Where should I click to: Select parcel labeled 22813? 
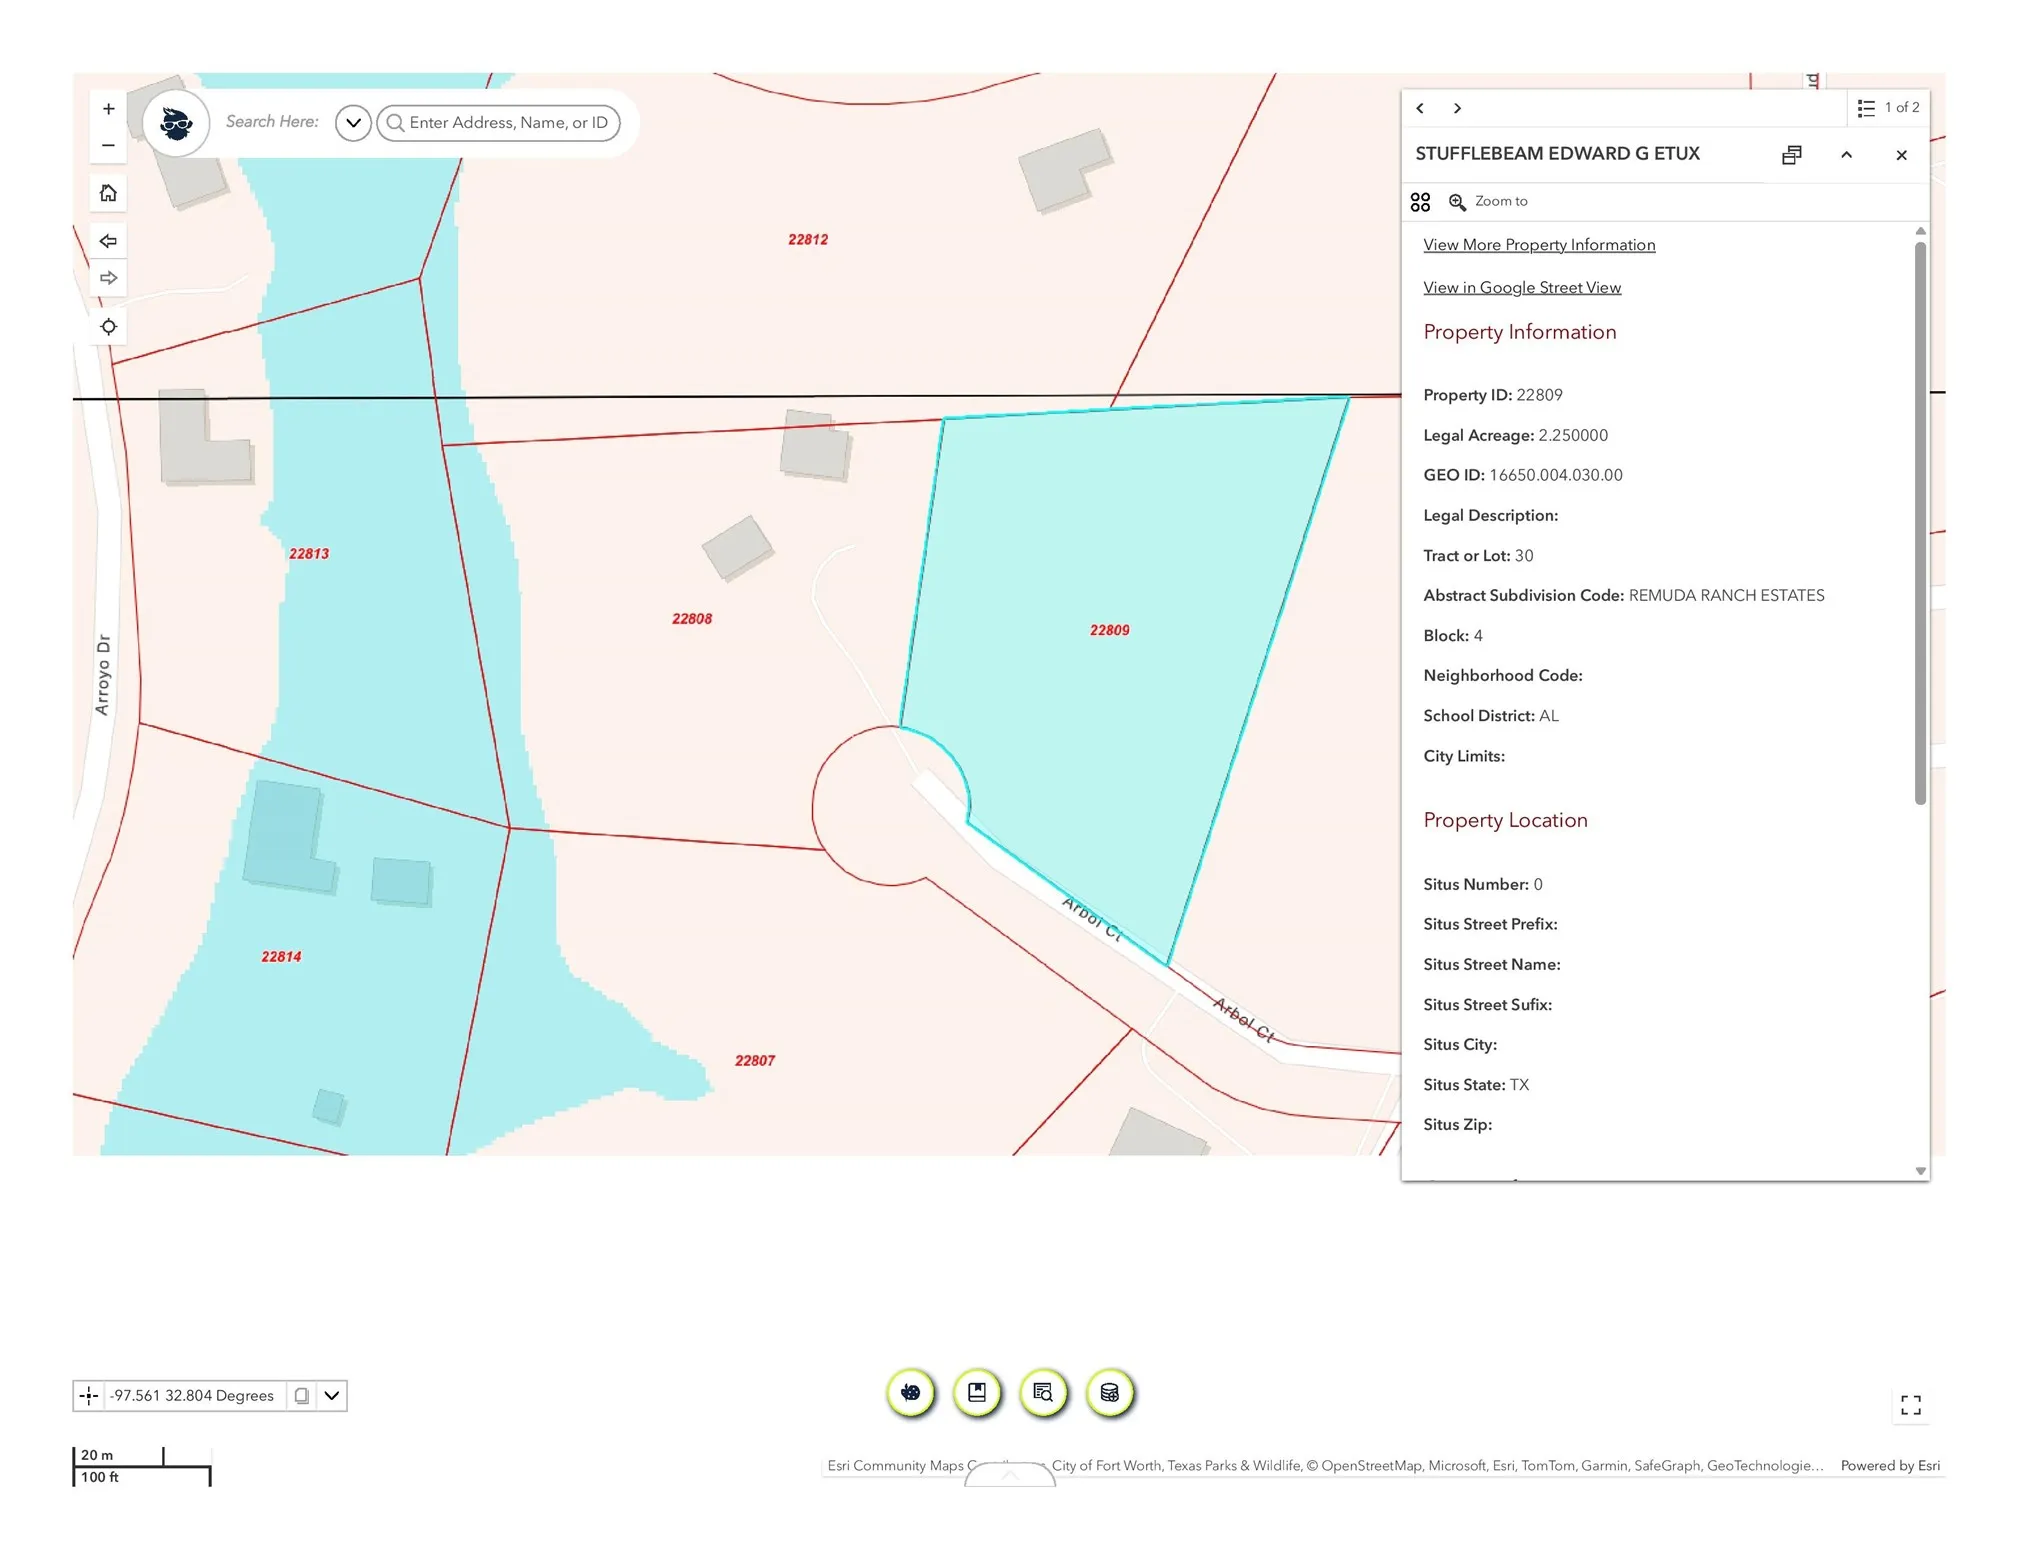309,554
